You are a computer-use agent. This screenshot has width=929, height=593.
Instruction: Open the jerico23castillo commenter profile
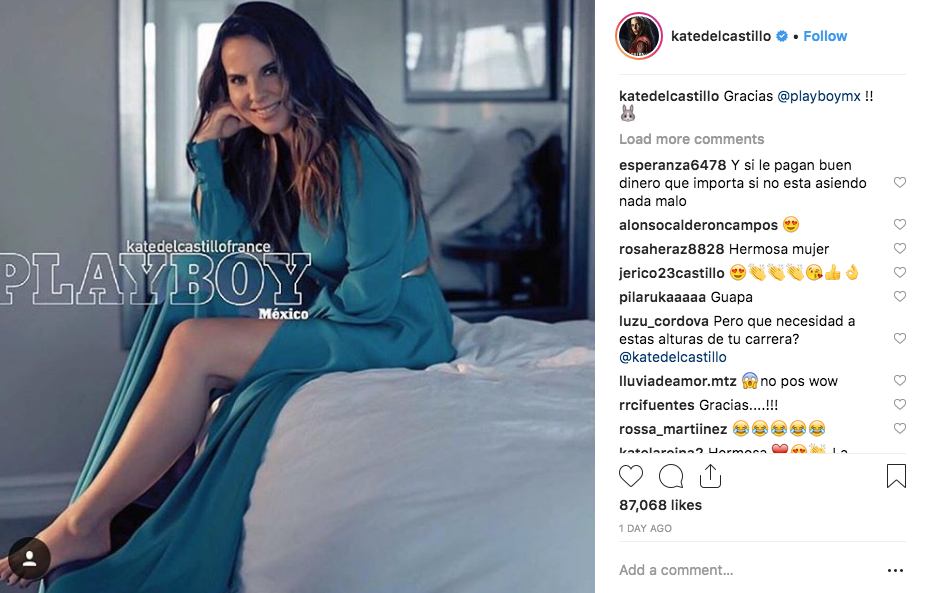pos(671,273)
